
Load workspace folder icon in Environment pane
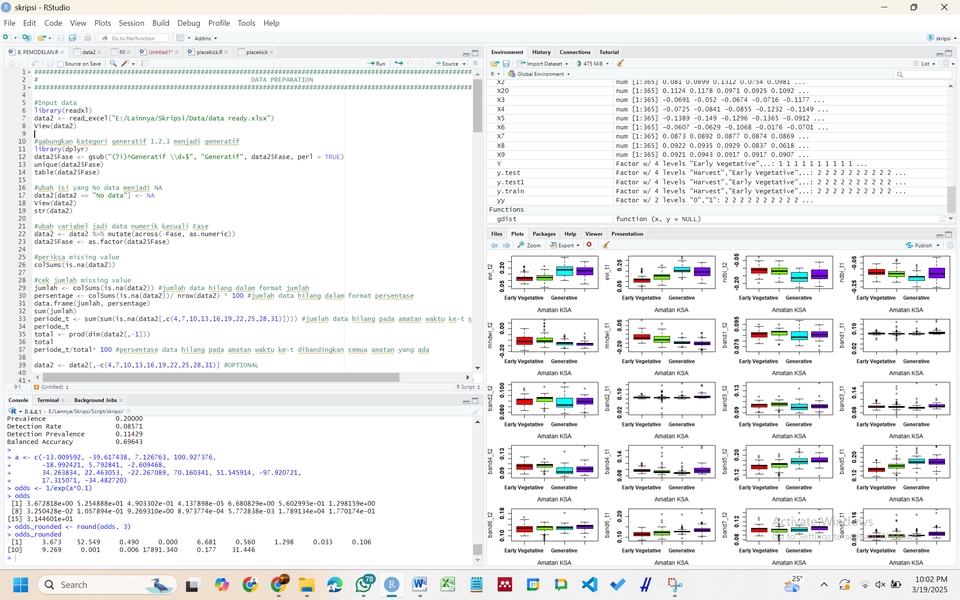coord(495,64)
